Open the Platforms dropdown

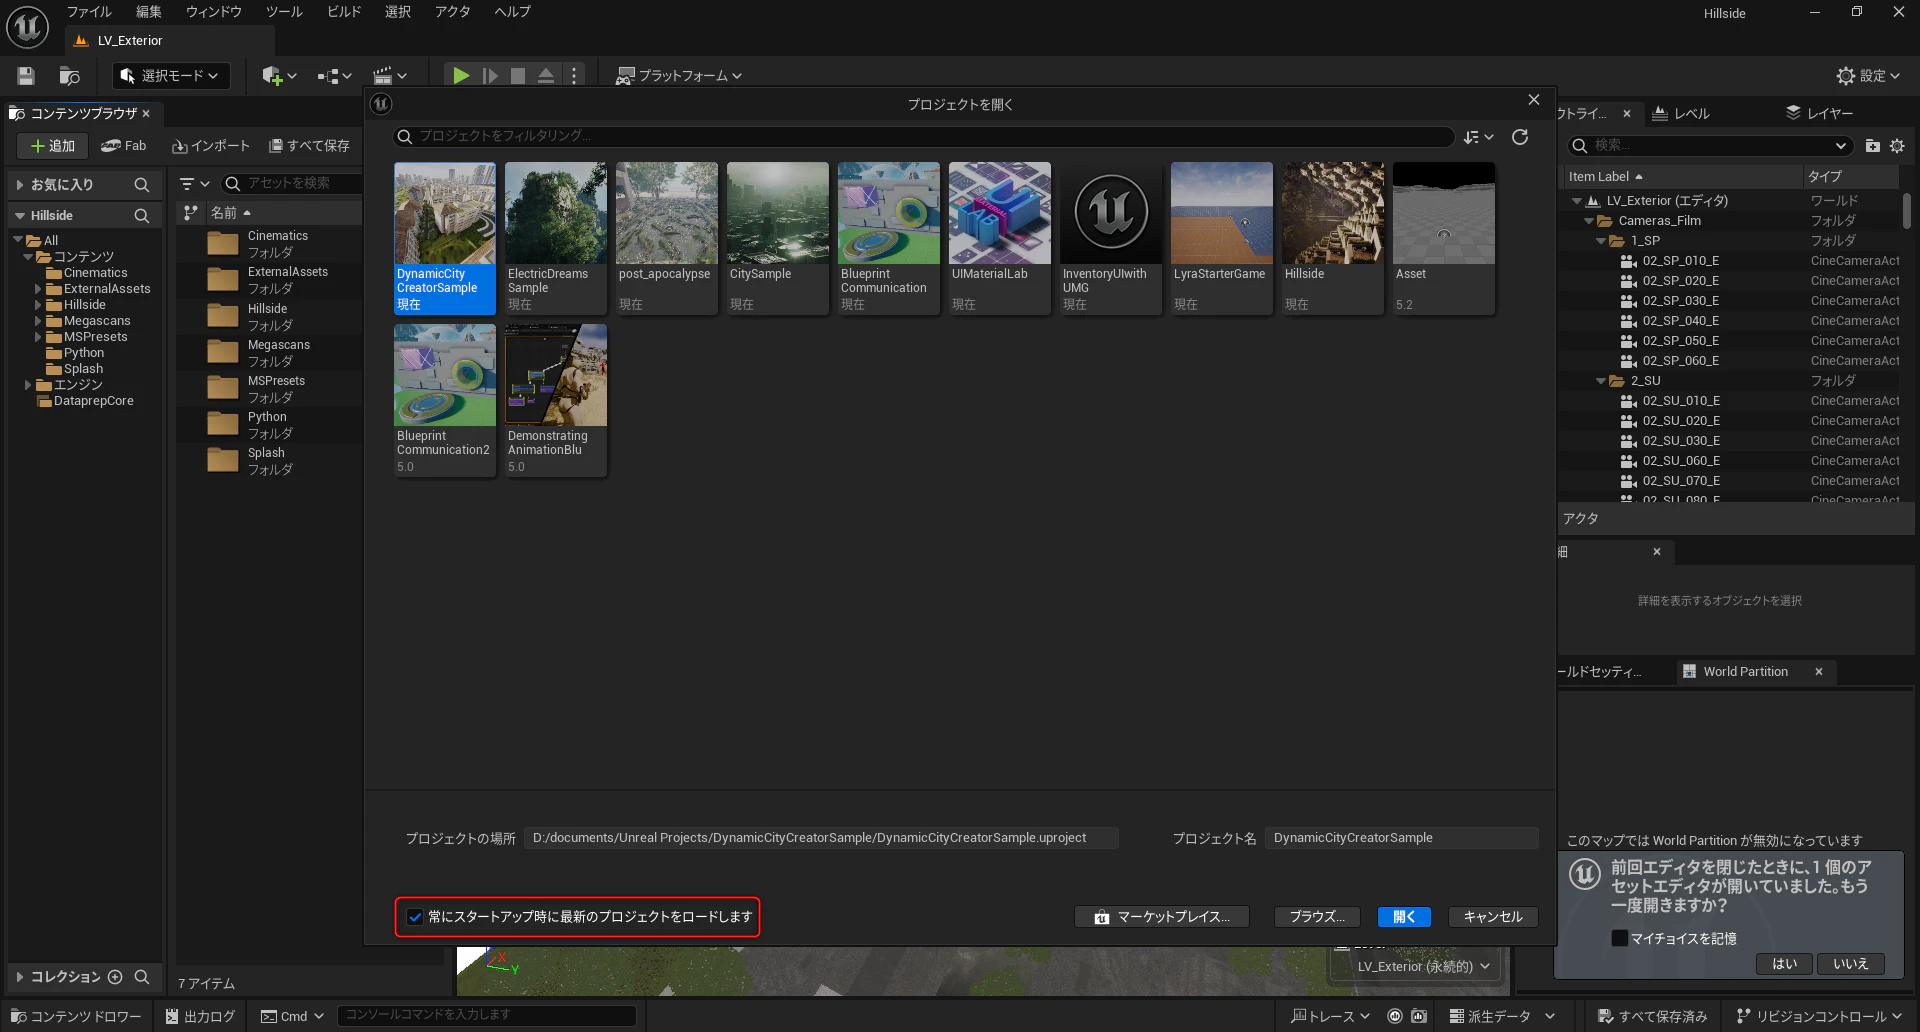coord(679,76)
